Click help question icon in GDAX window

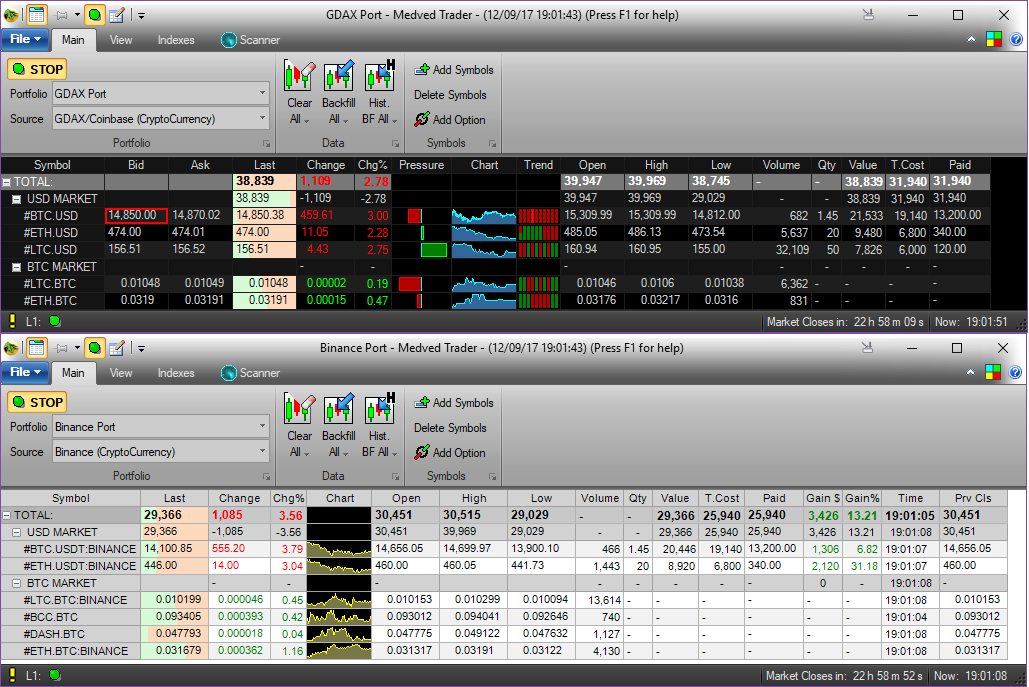[x=1016, y=39]
